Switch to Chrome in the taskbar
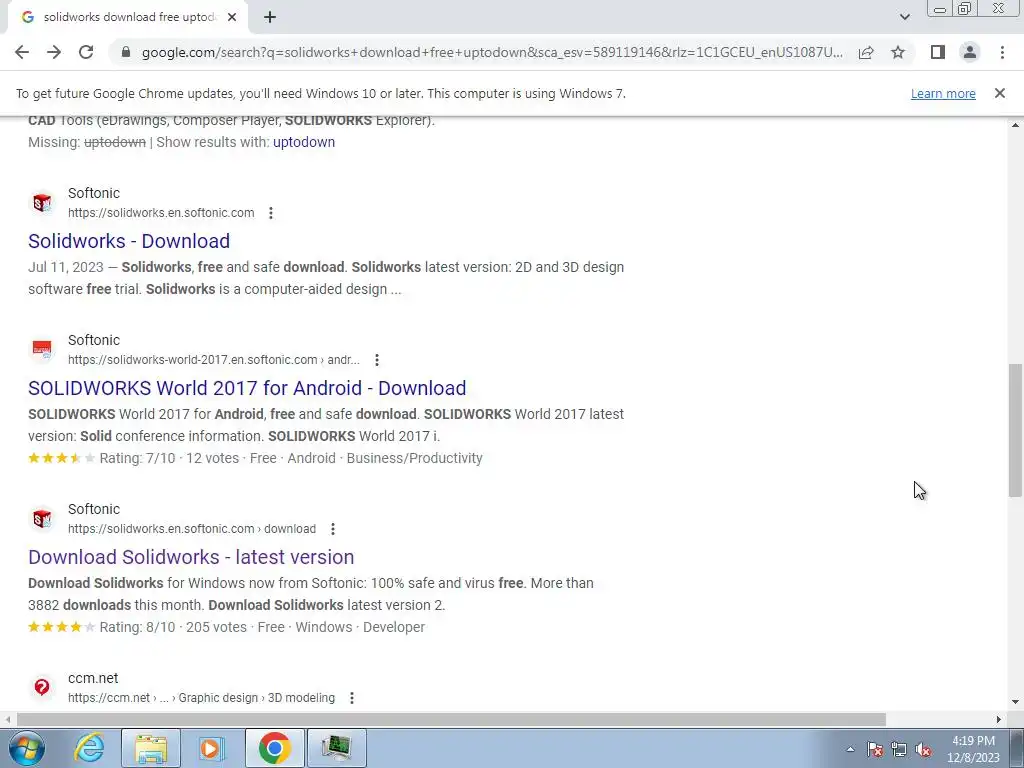1024x768 pixels. pos(274,748)
